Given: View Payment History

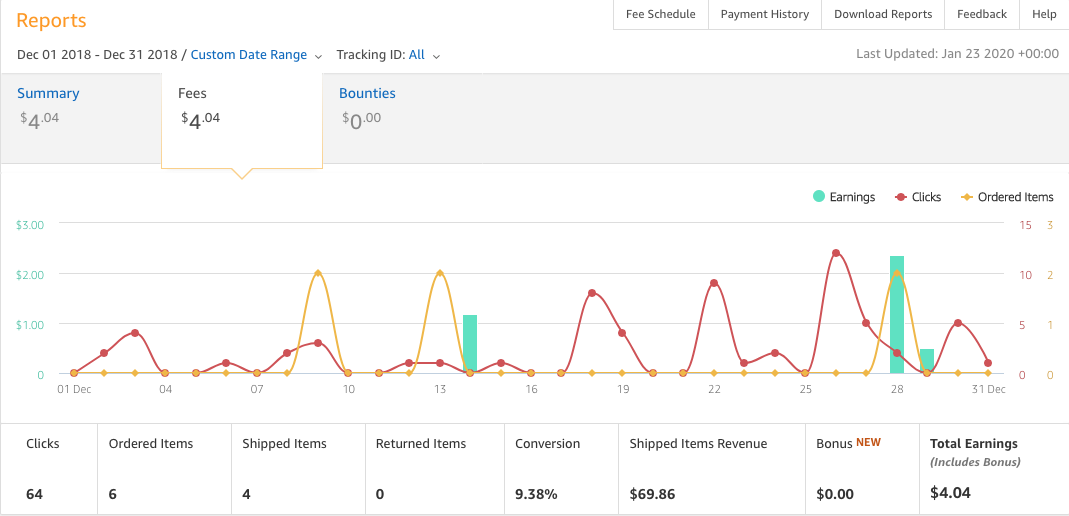Looking at the screenshot, I should click(765, 14).
